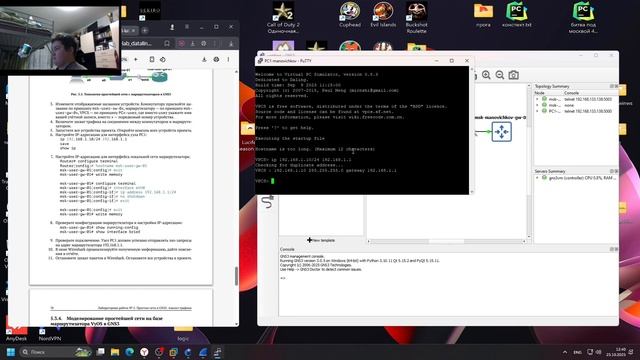Open Buckshot Roulette desktop shortcut
The height and width of the screenshot is (360, 640).
coord(416,17)
